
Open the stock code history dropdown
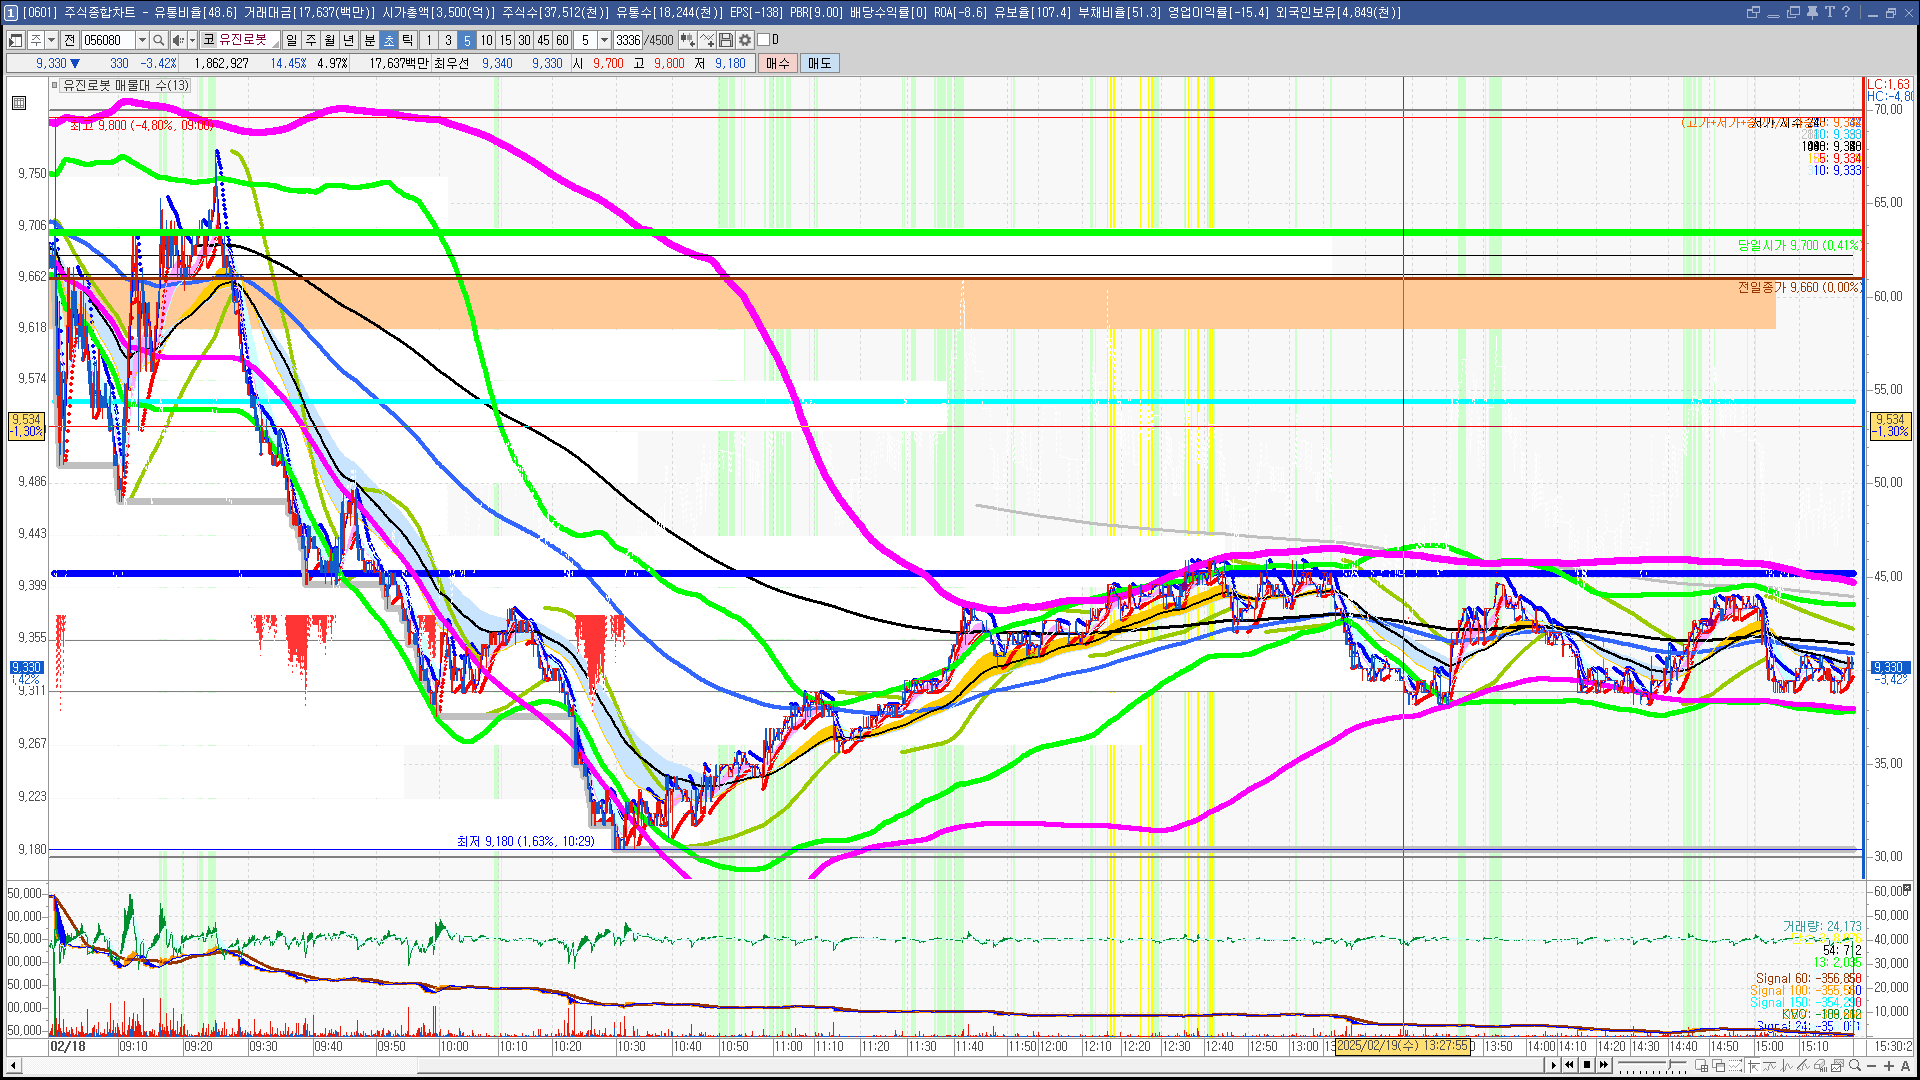pos(142,40)
